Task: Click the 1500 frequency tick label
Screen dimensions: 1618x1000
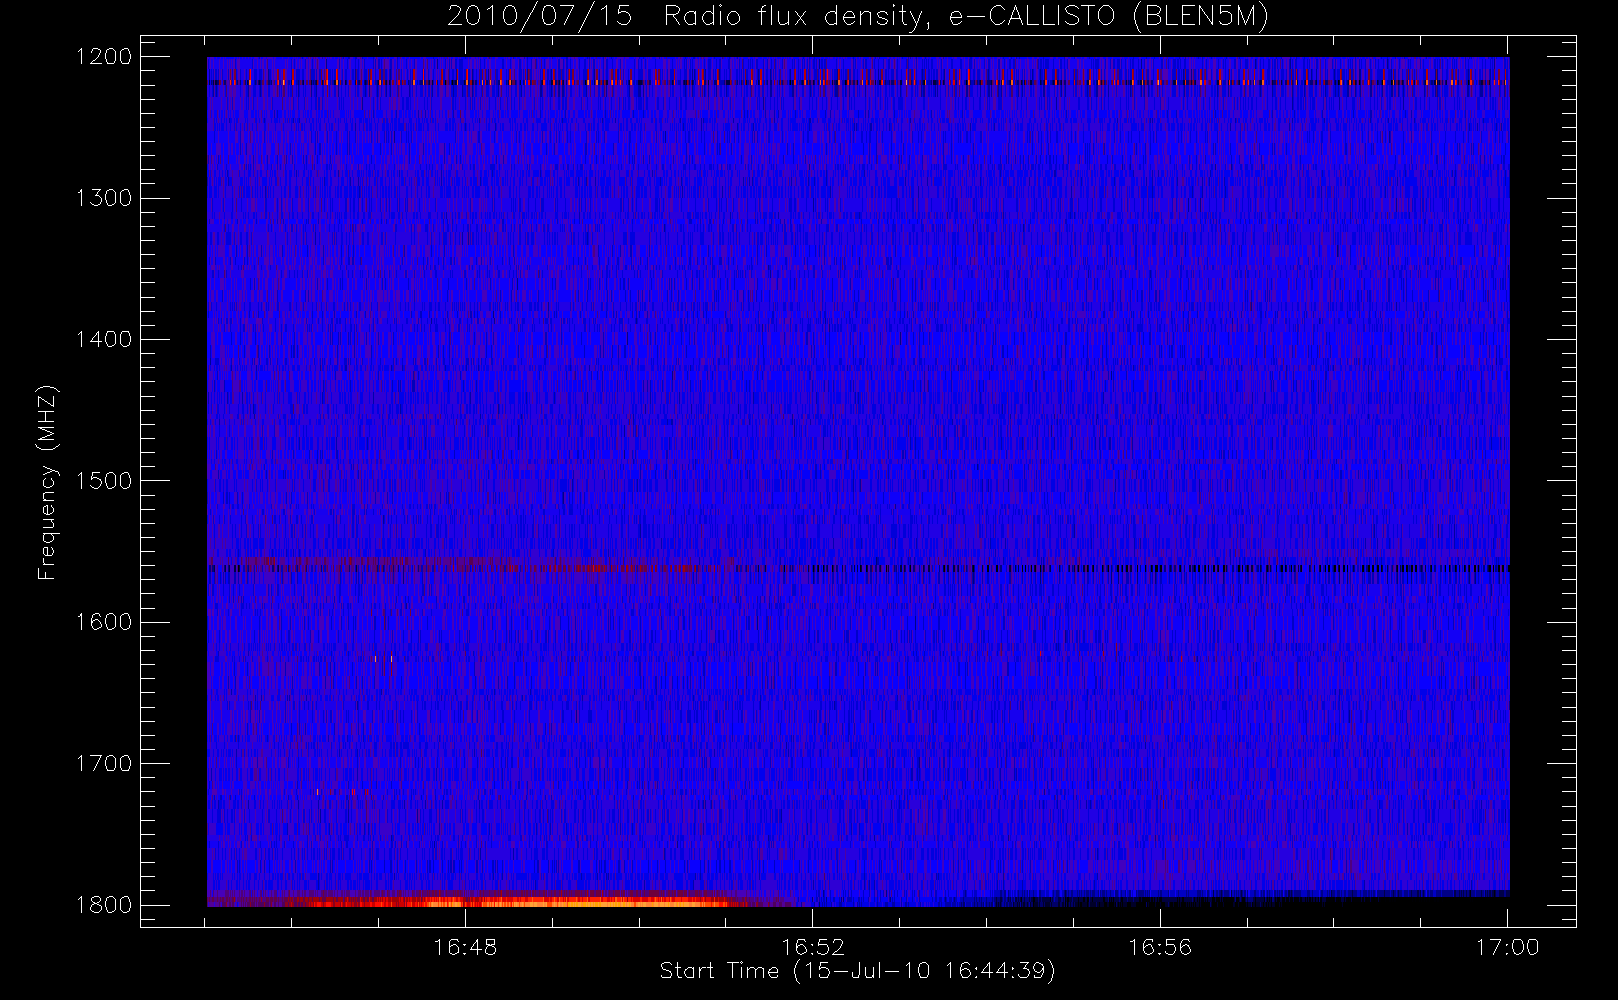Action: (x=104, y=481)
